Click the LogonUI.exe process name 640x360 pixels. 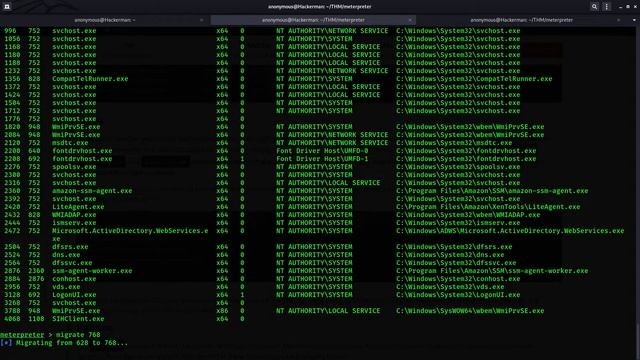[74, 295]
